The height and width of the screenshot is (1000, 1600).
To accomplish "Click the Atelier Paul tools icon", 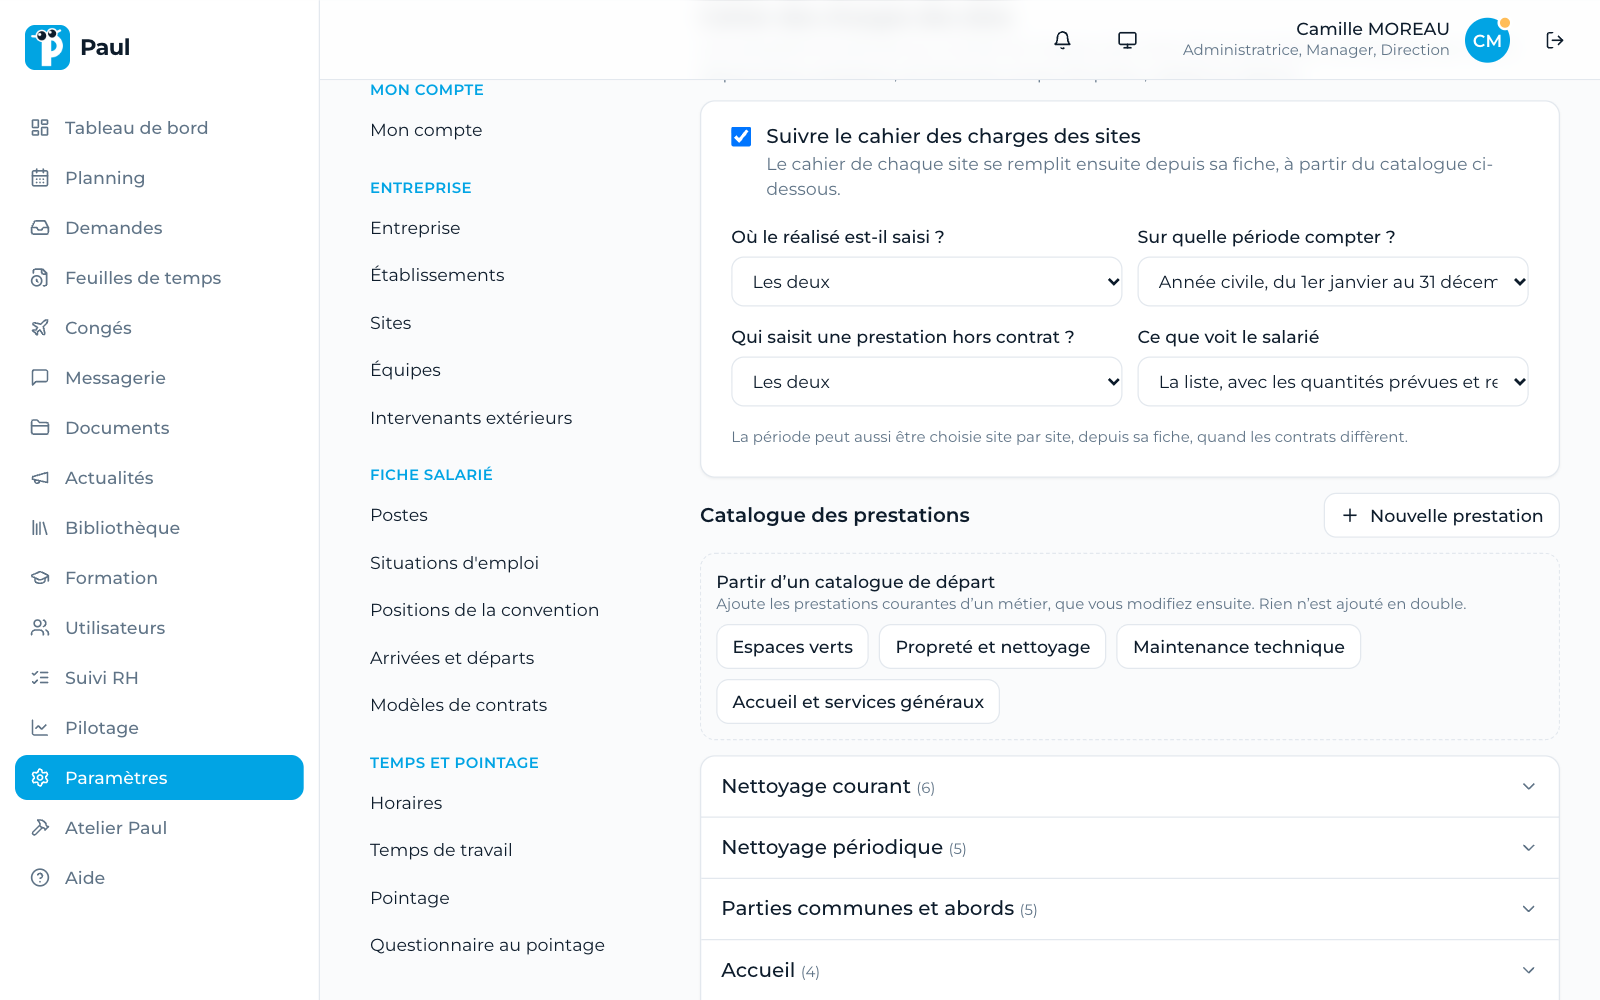I will pos(40,828).
